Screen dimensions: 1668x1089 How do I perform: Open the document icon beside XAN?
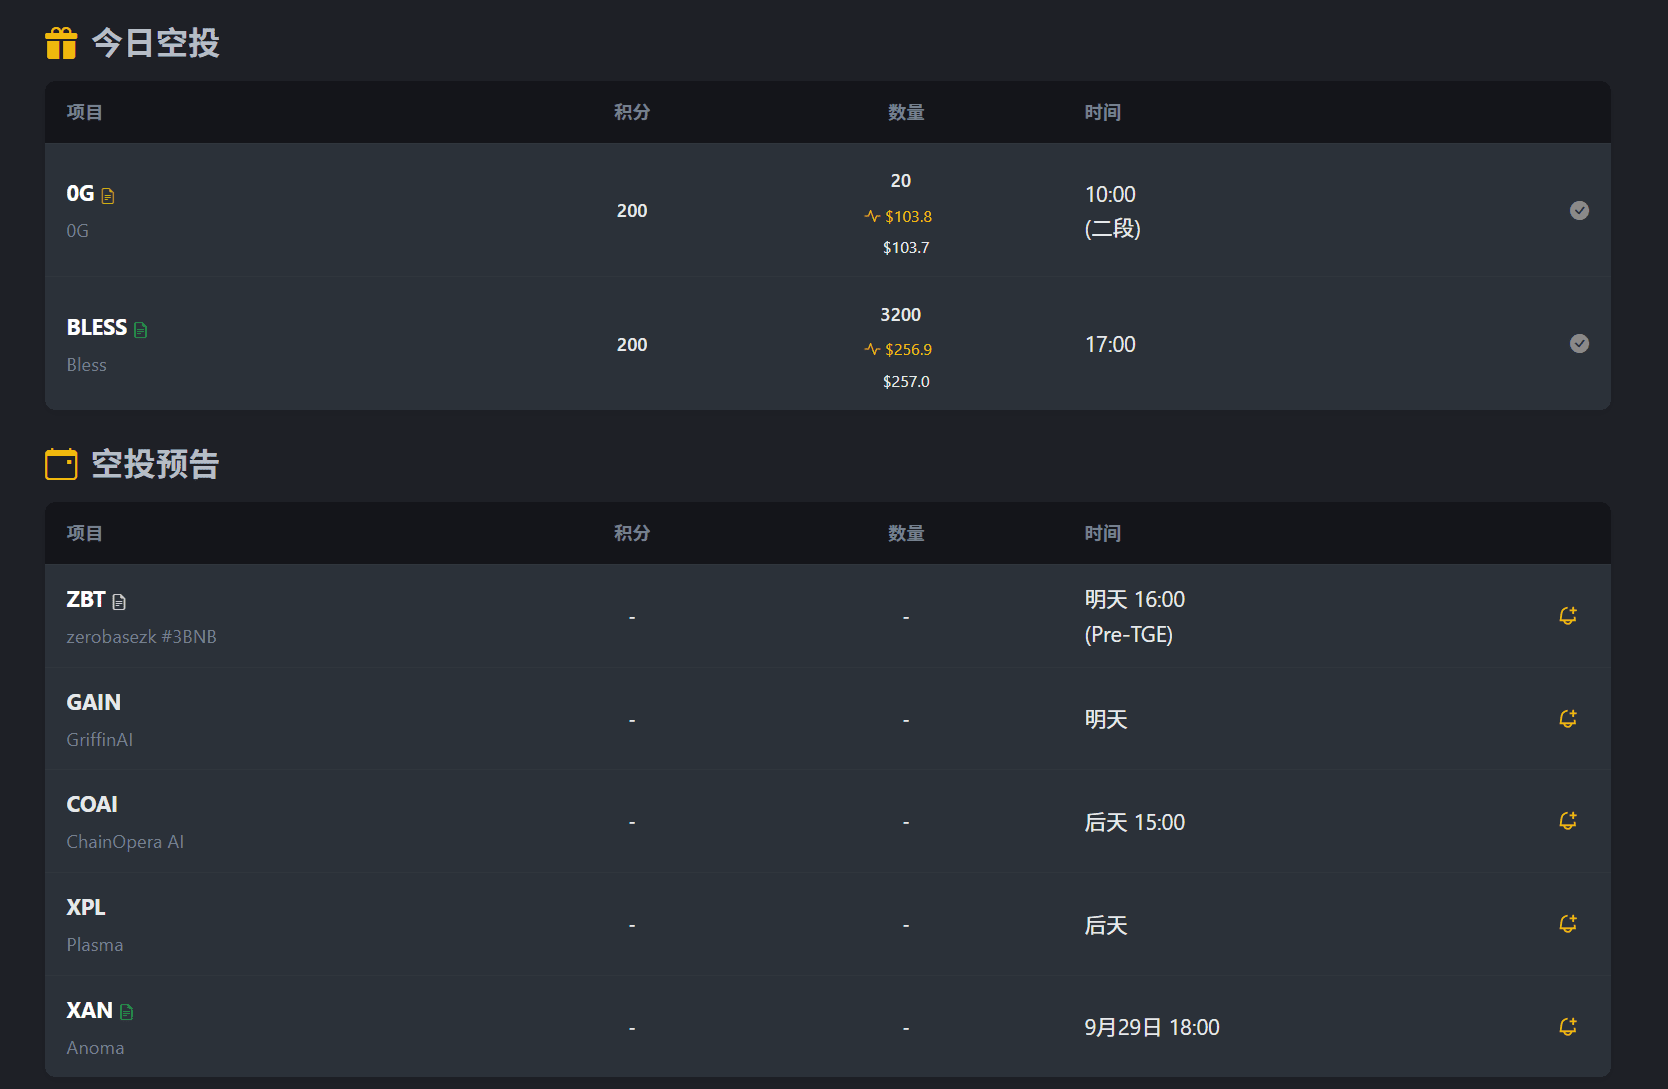[x=127, y=1012]
